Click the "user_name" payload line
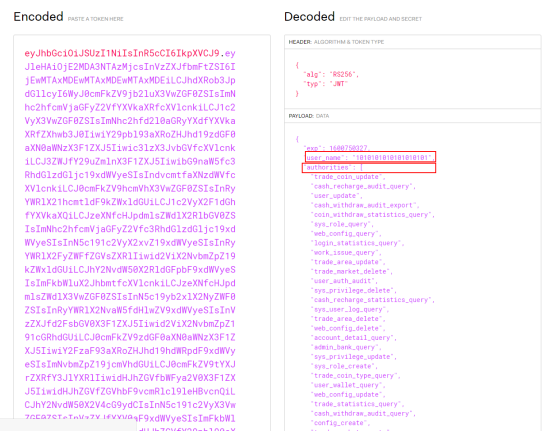 (x=370, y=158)
